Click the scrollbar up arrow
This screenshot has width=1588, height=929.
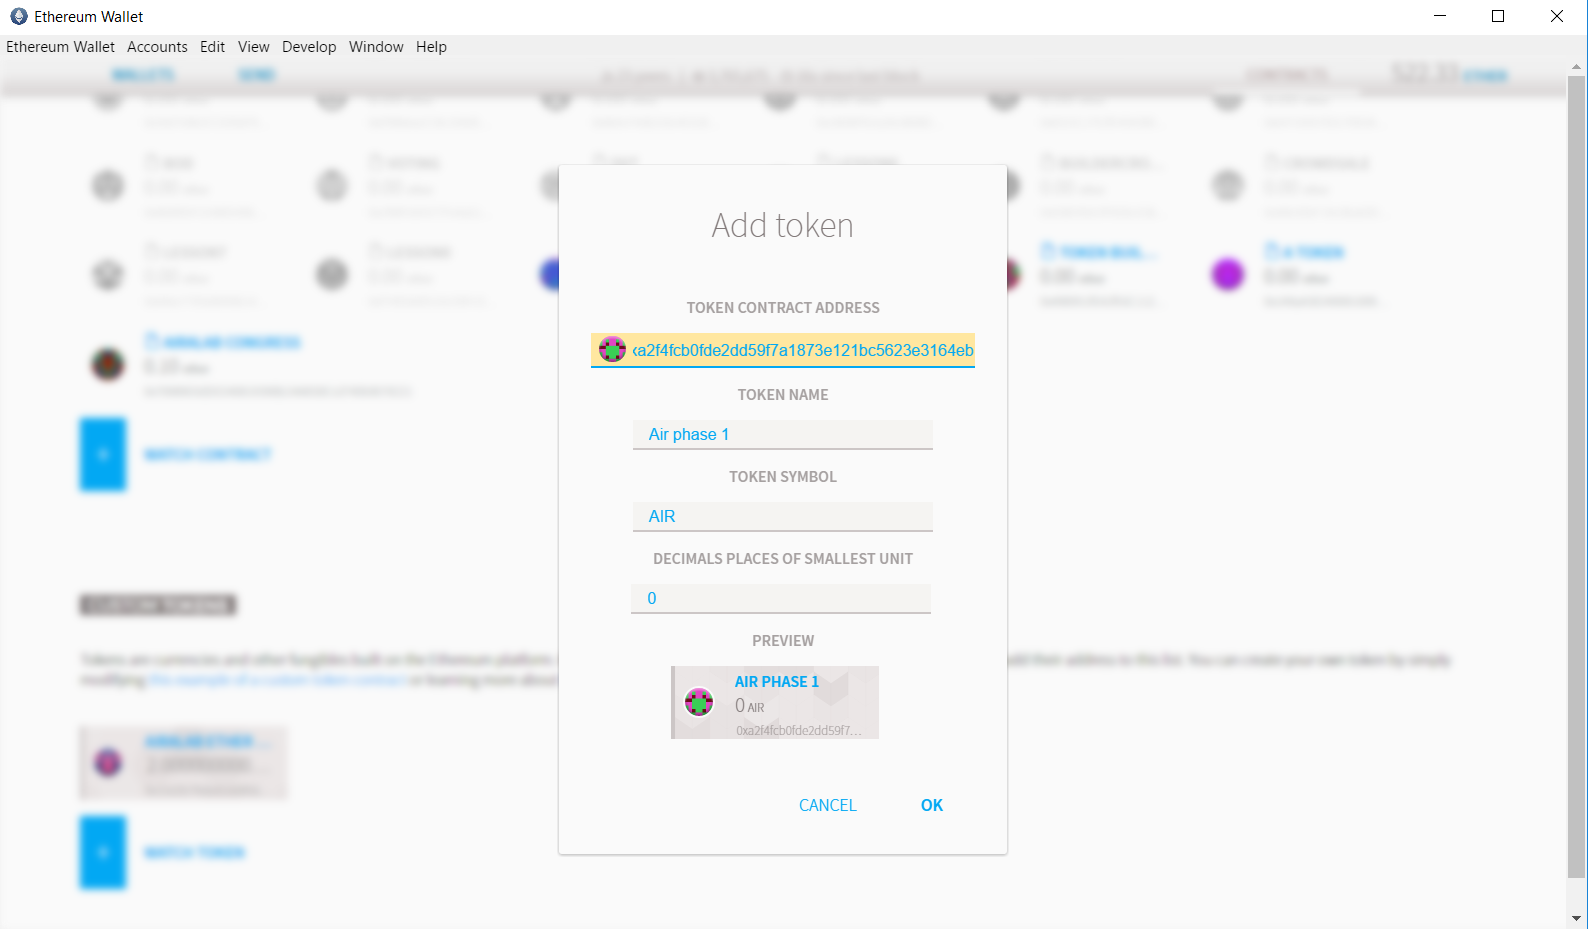click(x=1577, y=67)
